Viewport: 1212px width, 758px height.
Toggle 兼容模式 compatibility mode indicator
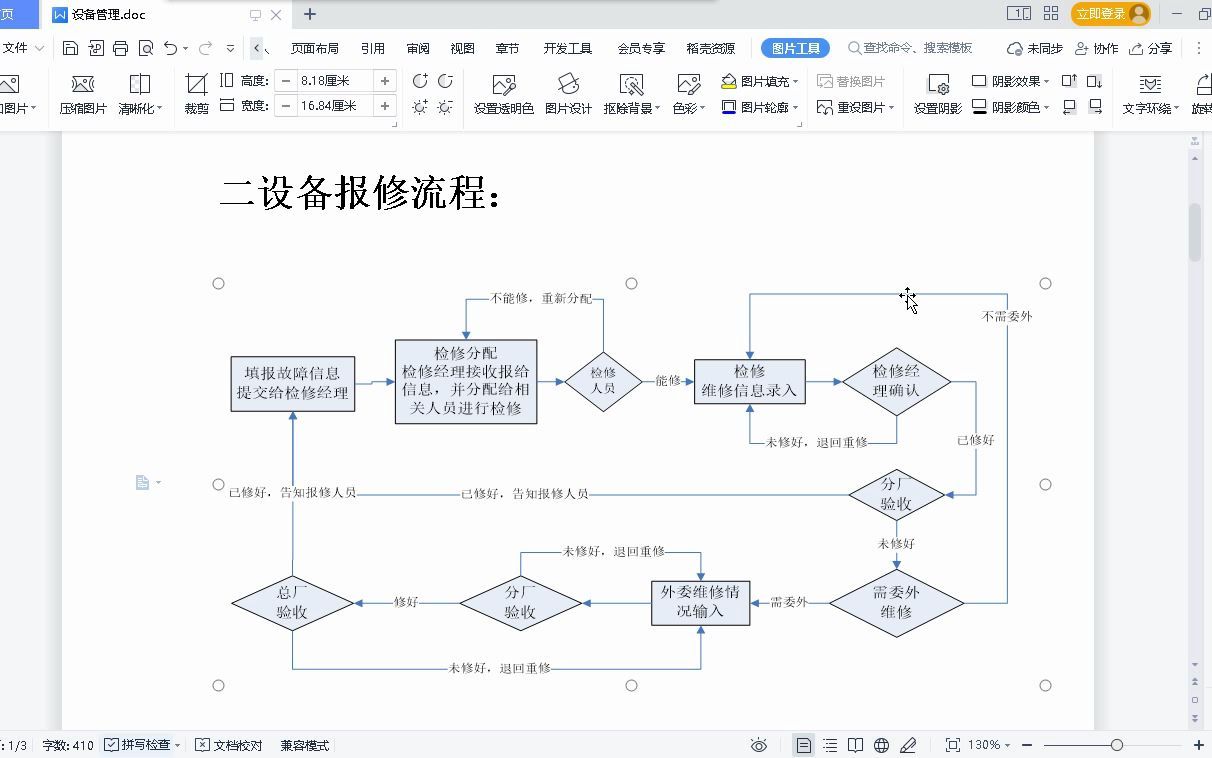(305, 745)
